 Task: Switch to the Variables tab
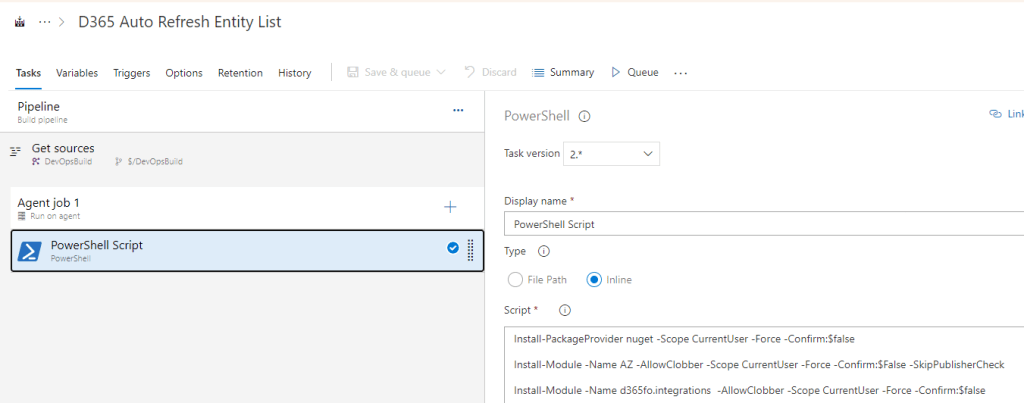[x=77, y=73]
